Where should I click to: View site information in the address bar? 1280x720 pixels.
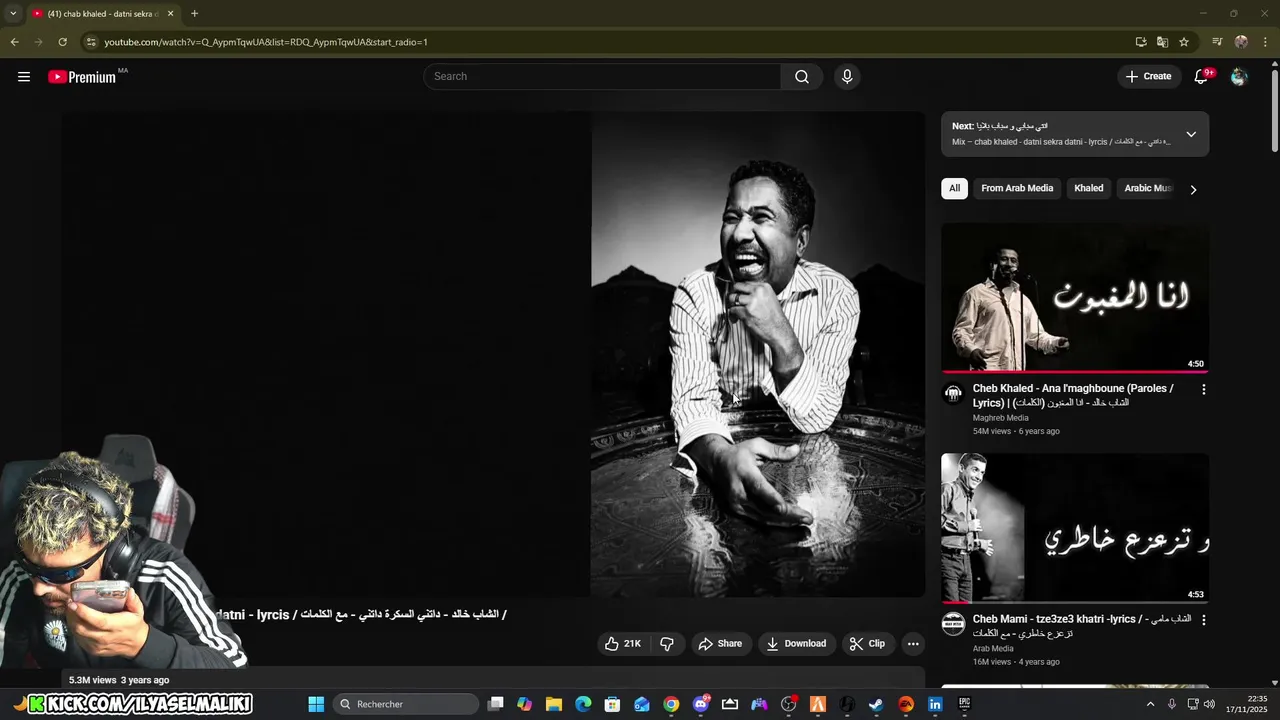(x=91, y=42)
